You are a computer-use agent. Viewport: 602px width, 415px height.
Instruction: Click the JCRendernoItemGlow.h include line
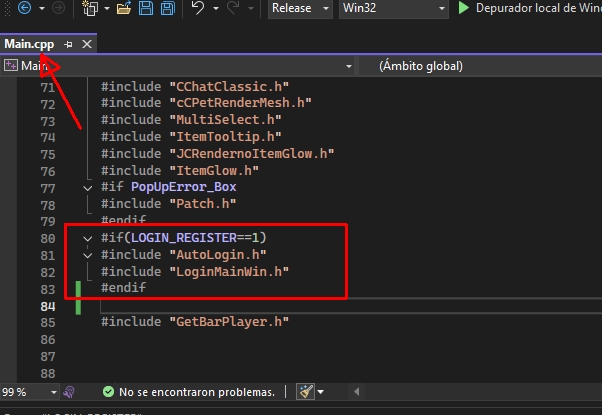[x=217, y=154]
